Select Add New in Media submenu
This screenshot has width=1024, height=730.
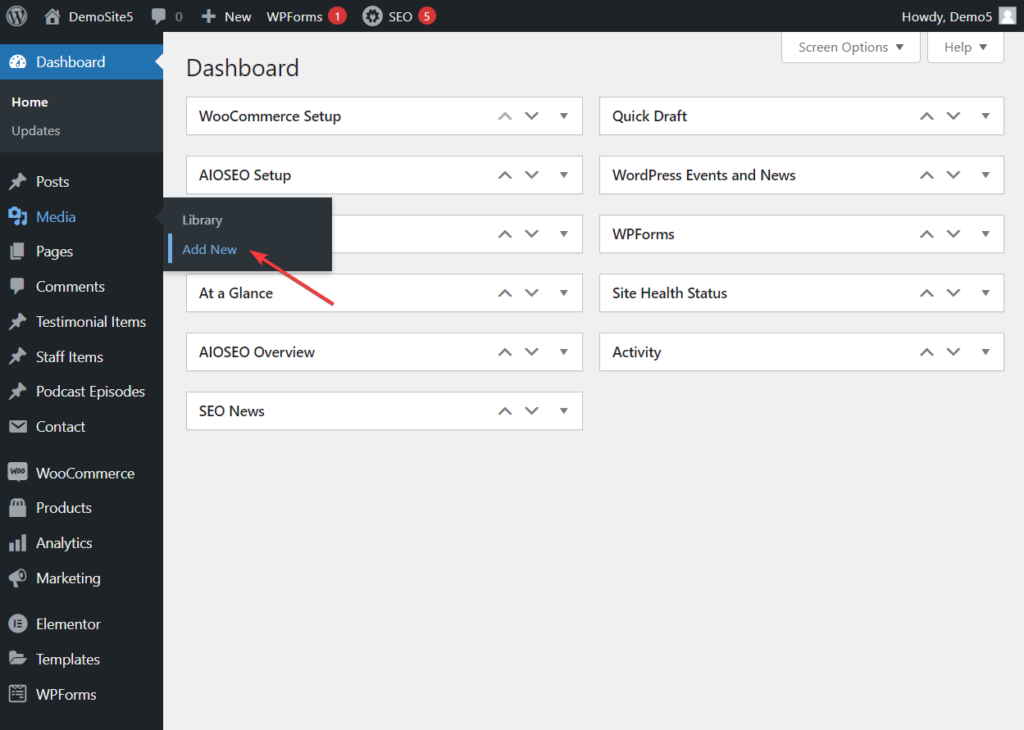[x=210, y=249]
